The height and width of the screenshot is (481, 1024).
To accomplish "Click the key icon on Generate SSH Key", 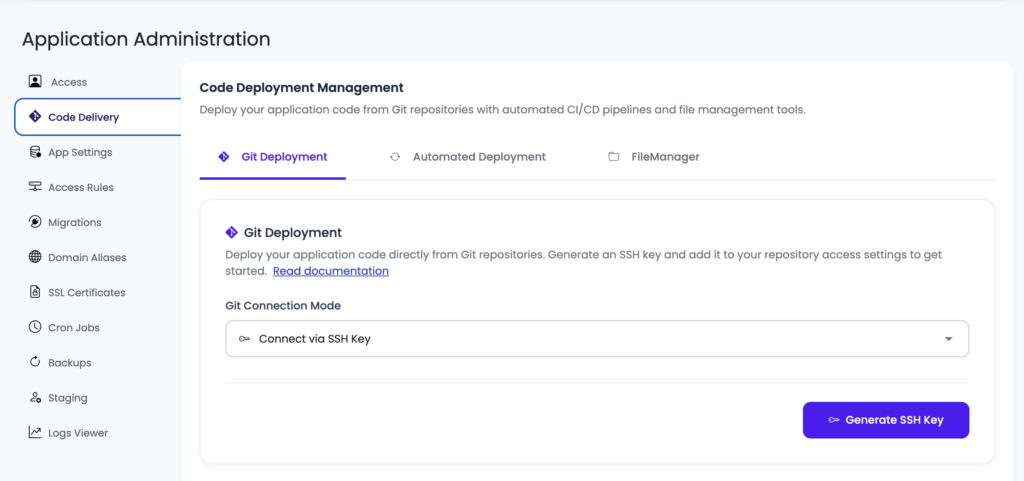I will point(833,420).
